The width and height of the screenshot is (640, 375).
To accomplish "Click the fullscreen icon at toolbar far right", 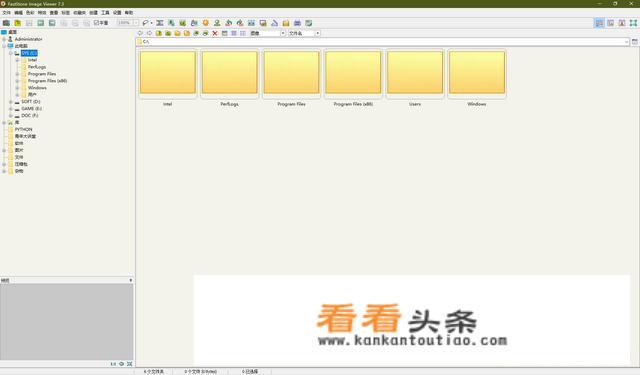I will coord(633,23).
